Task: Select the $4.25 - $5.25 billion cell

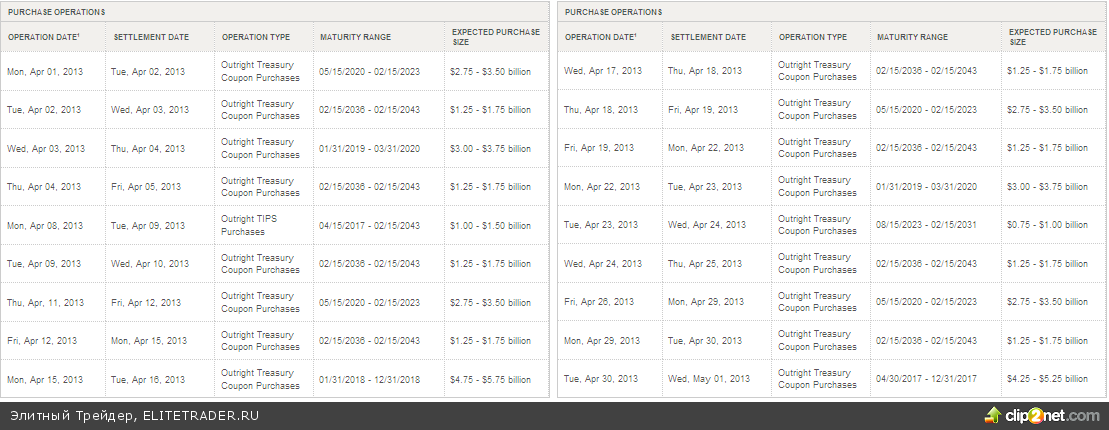Action: [x=1047, y=379]
